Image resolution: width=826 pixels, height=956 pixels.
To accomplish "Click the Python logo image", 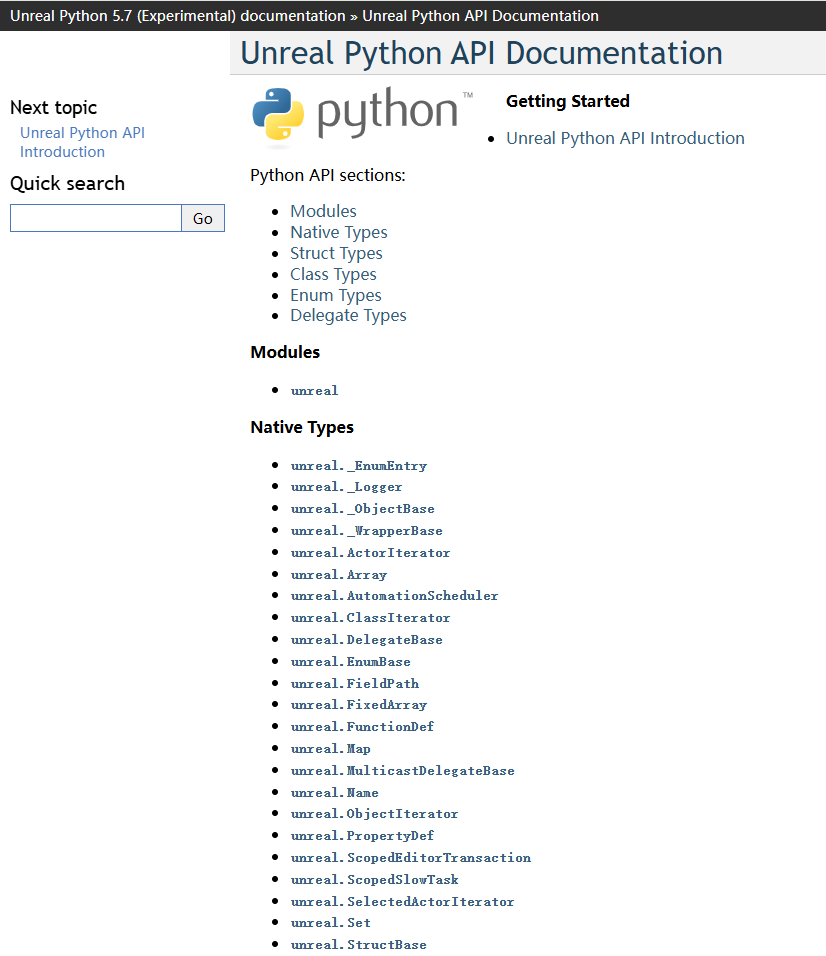I will point(362,116).
